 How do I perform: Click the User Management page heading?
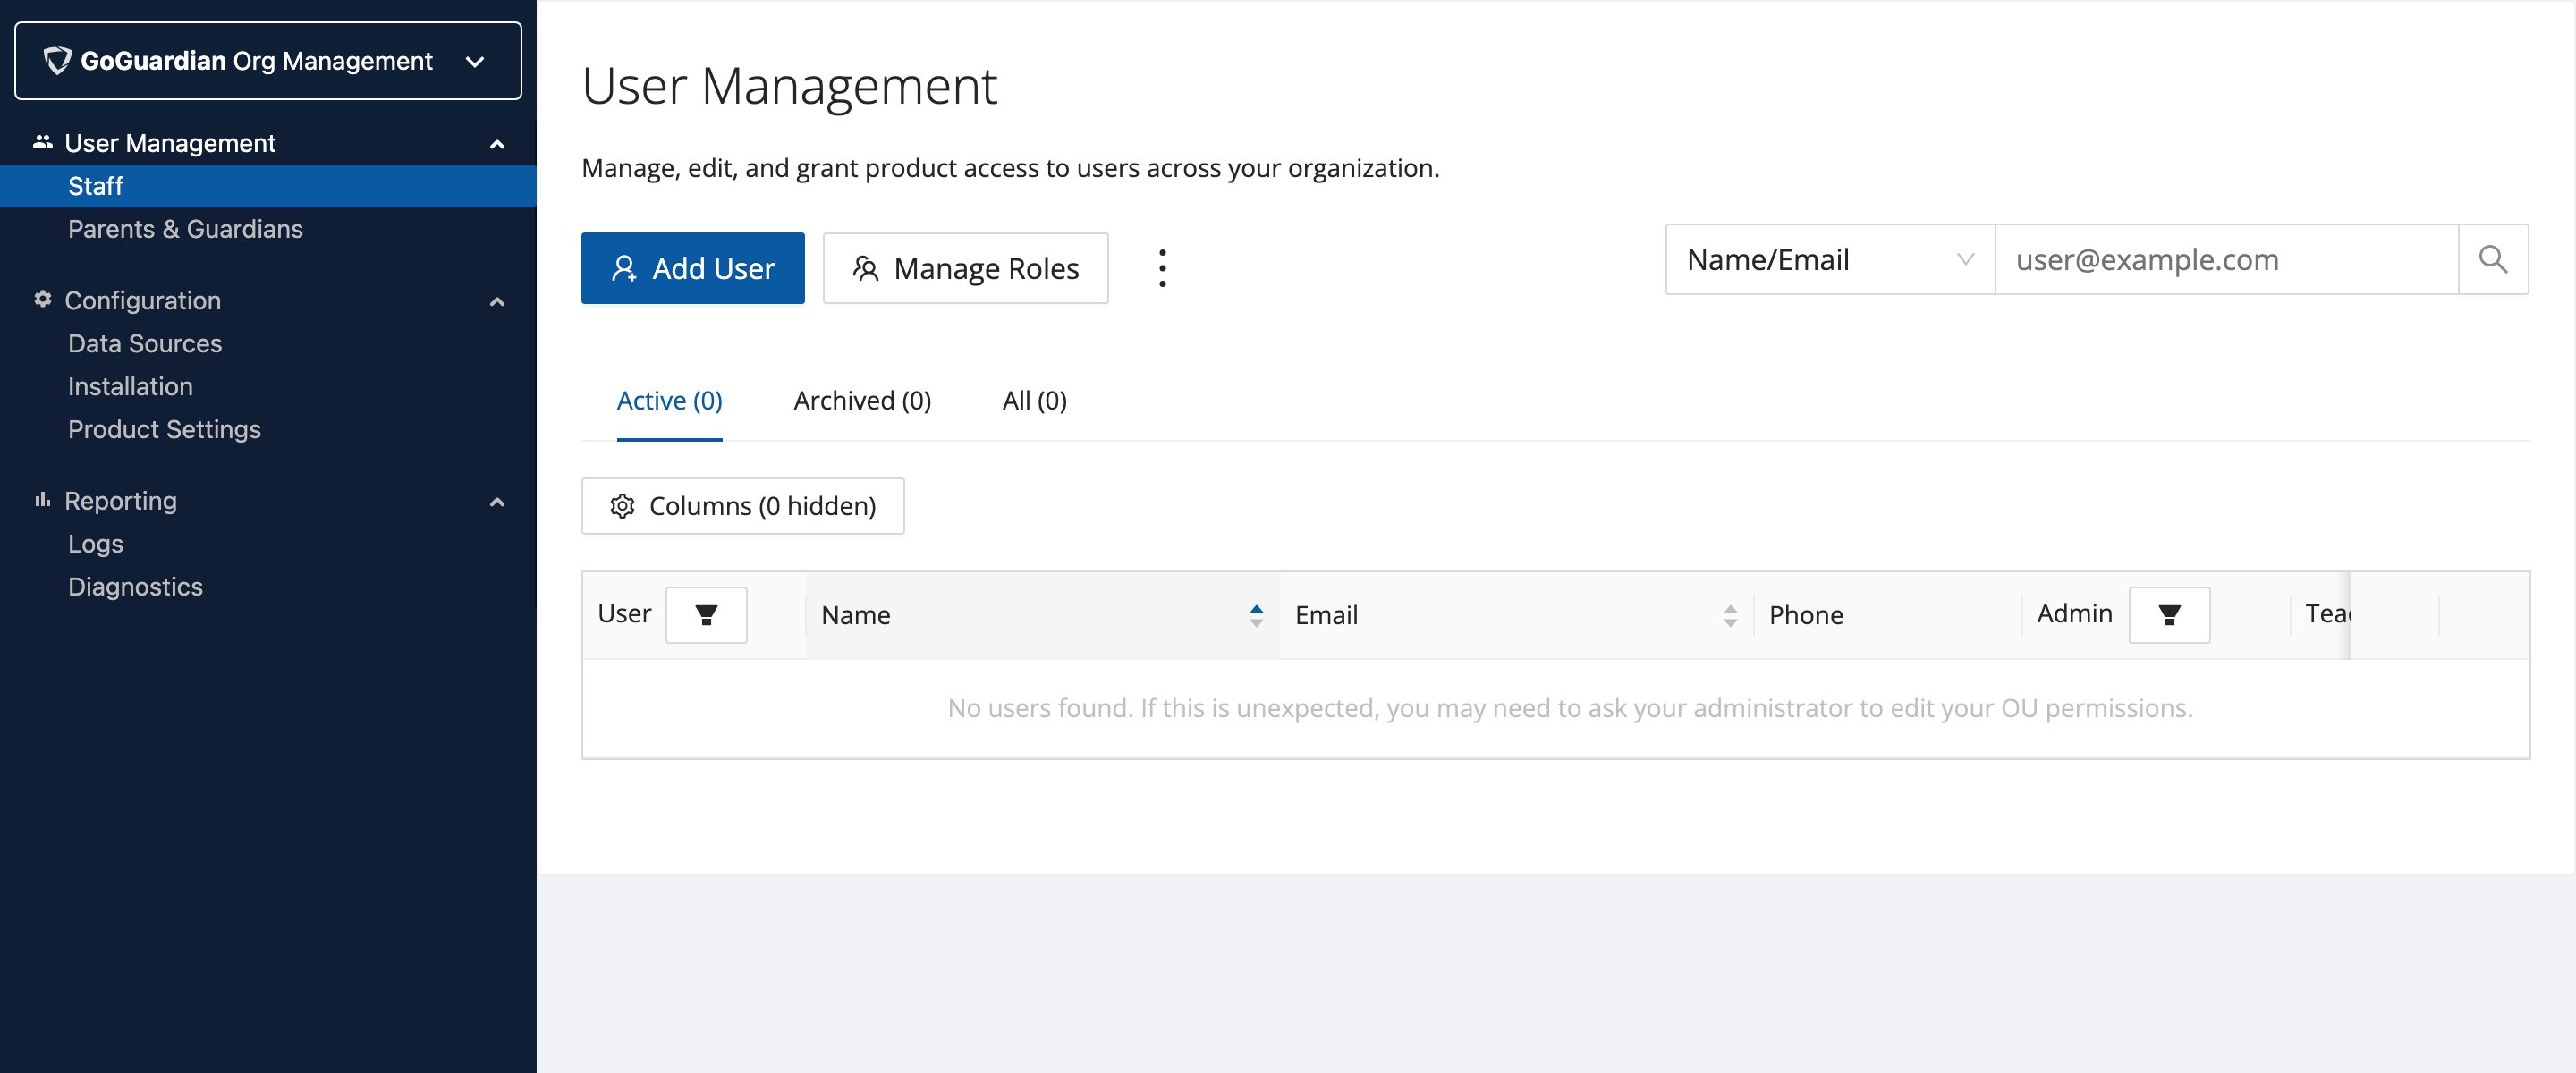click(789, 86)
